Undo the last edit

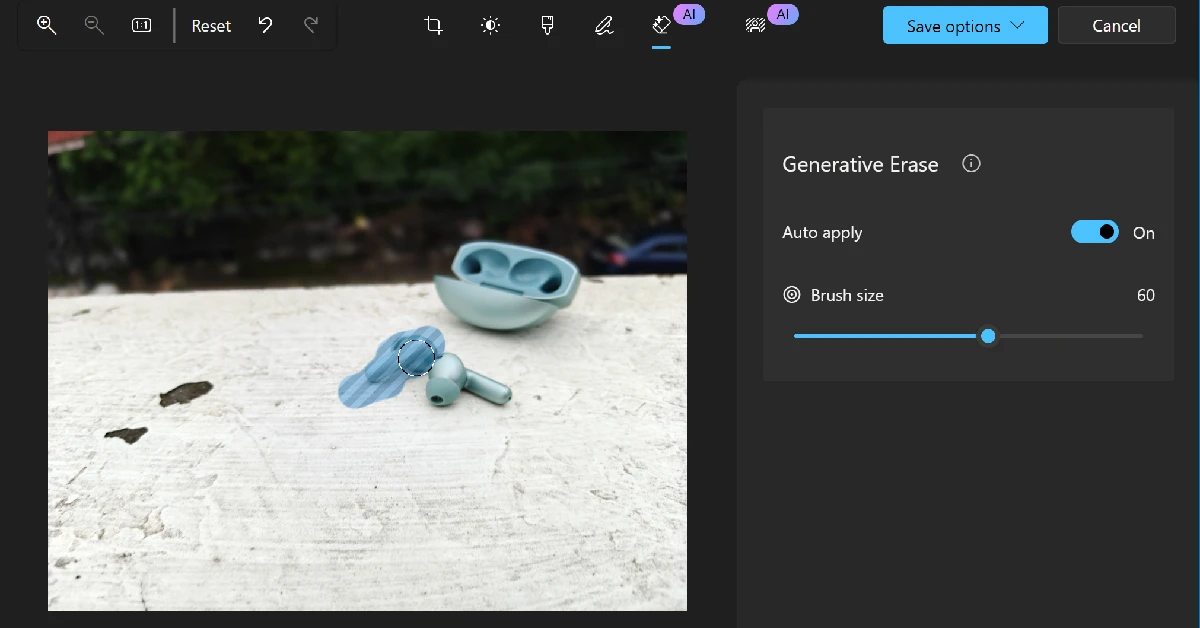[265, 25]
